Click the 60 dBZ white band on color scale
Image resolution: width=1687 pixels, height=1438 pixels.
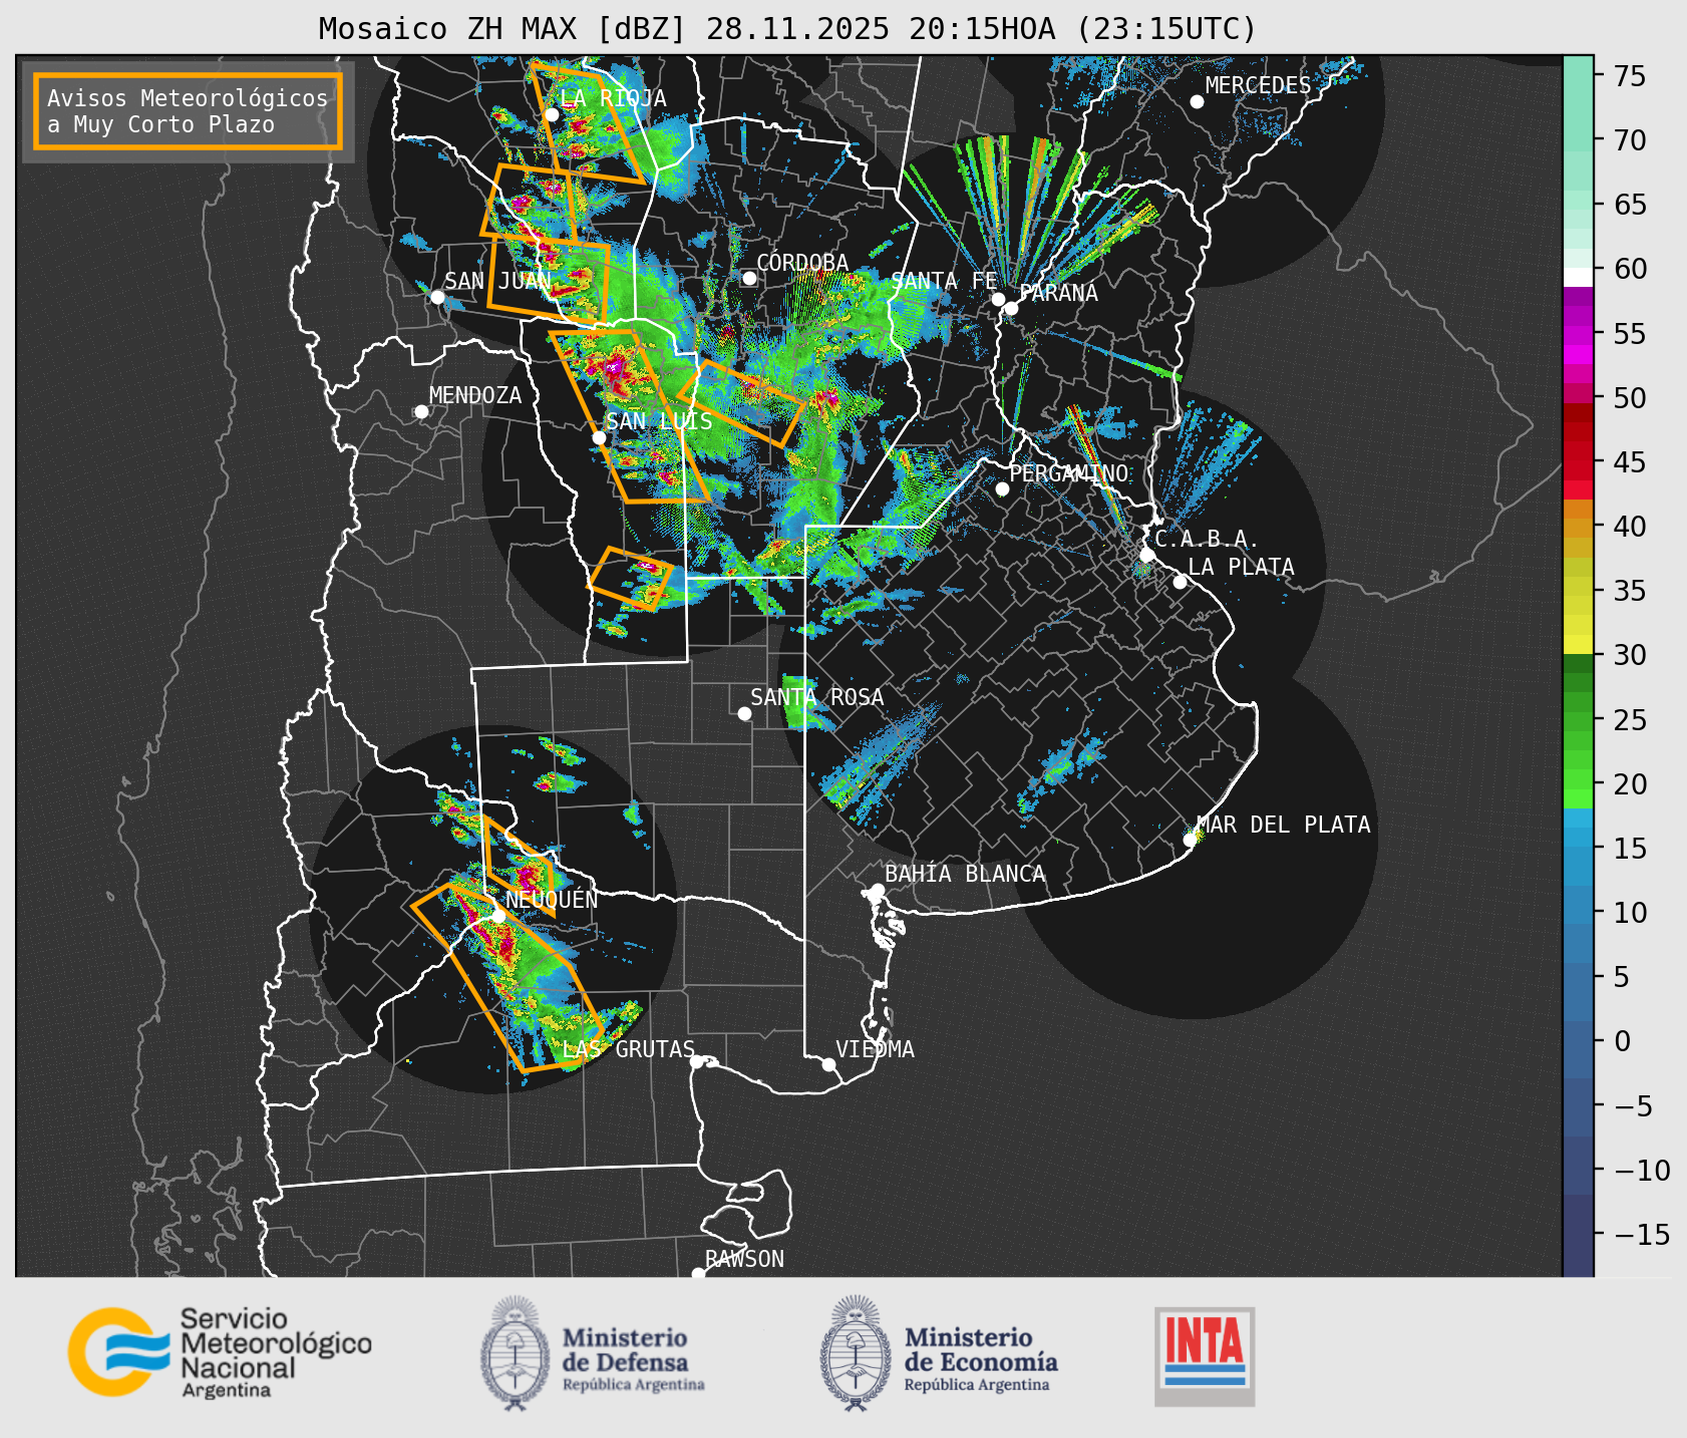coord(1578,275)
